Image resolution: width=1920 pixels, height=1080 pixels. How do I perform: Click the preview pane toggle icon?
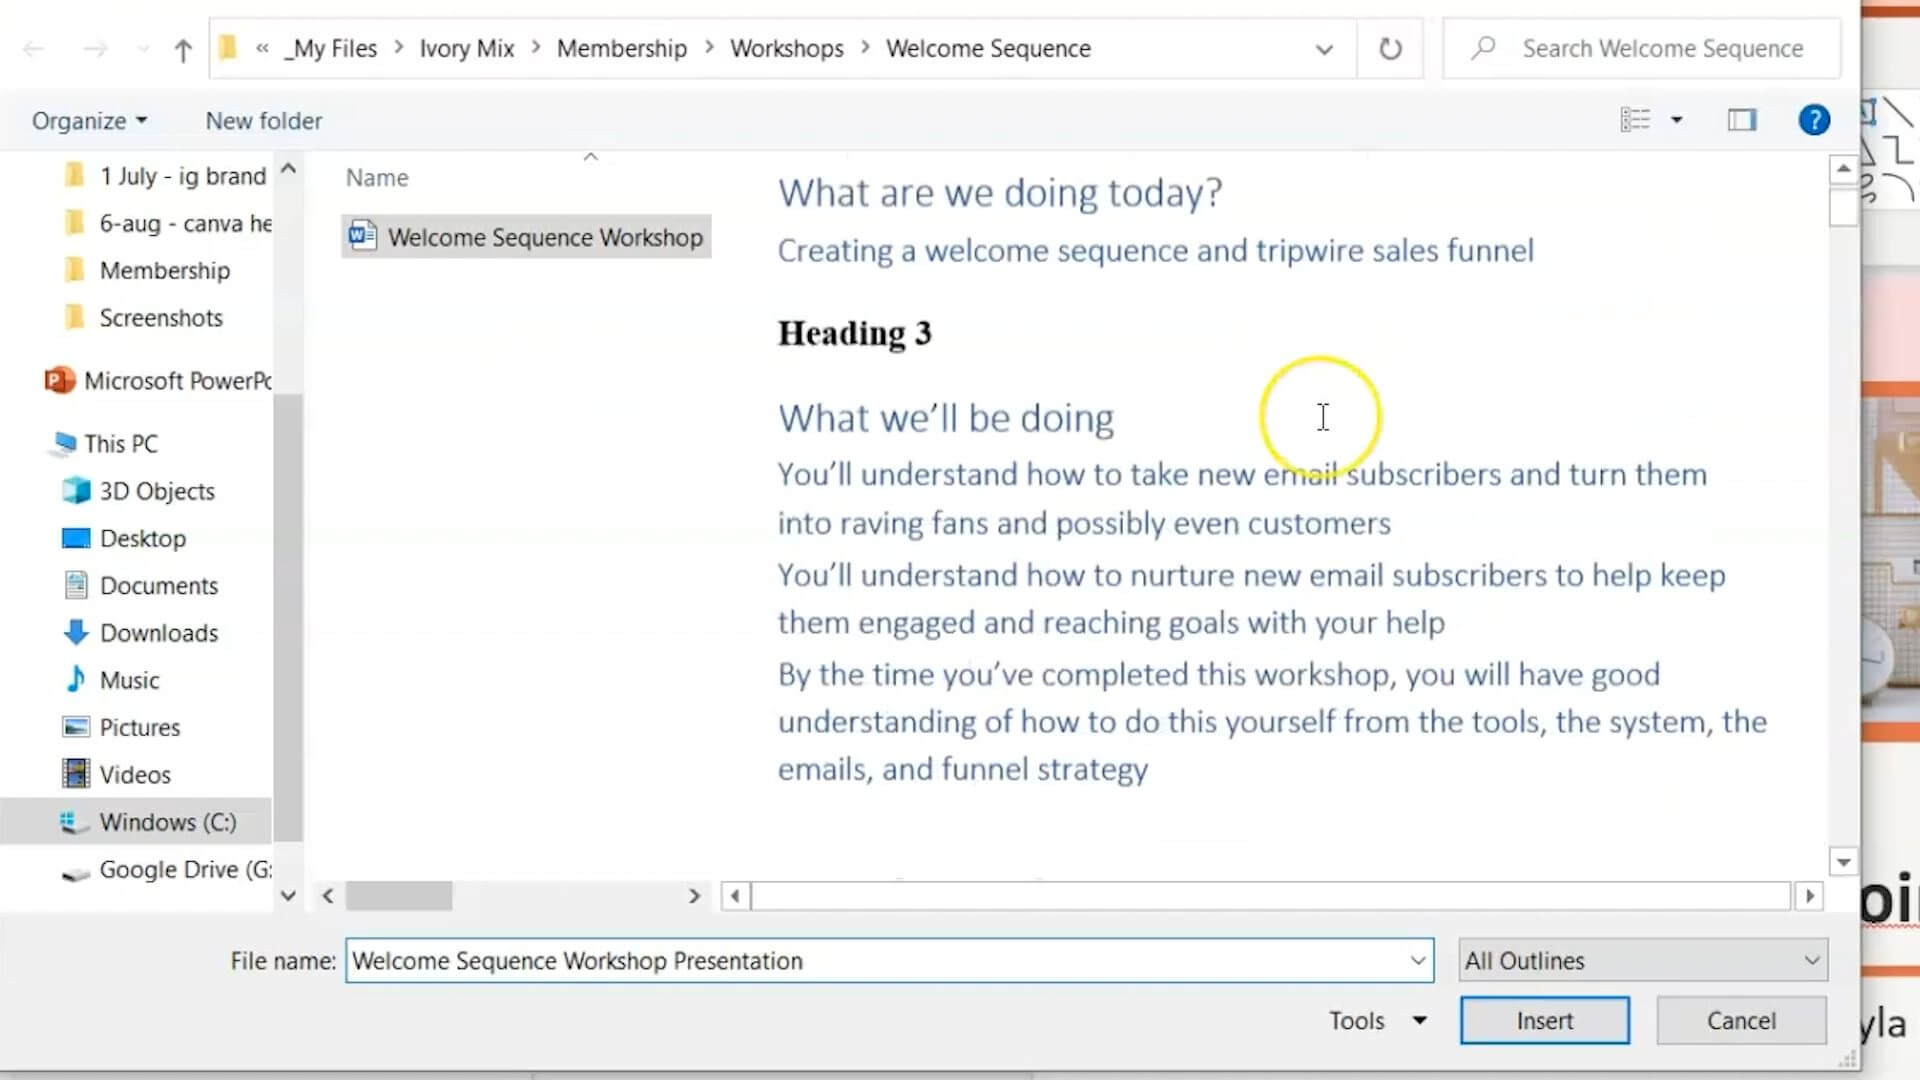[1743, 120]
